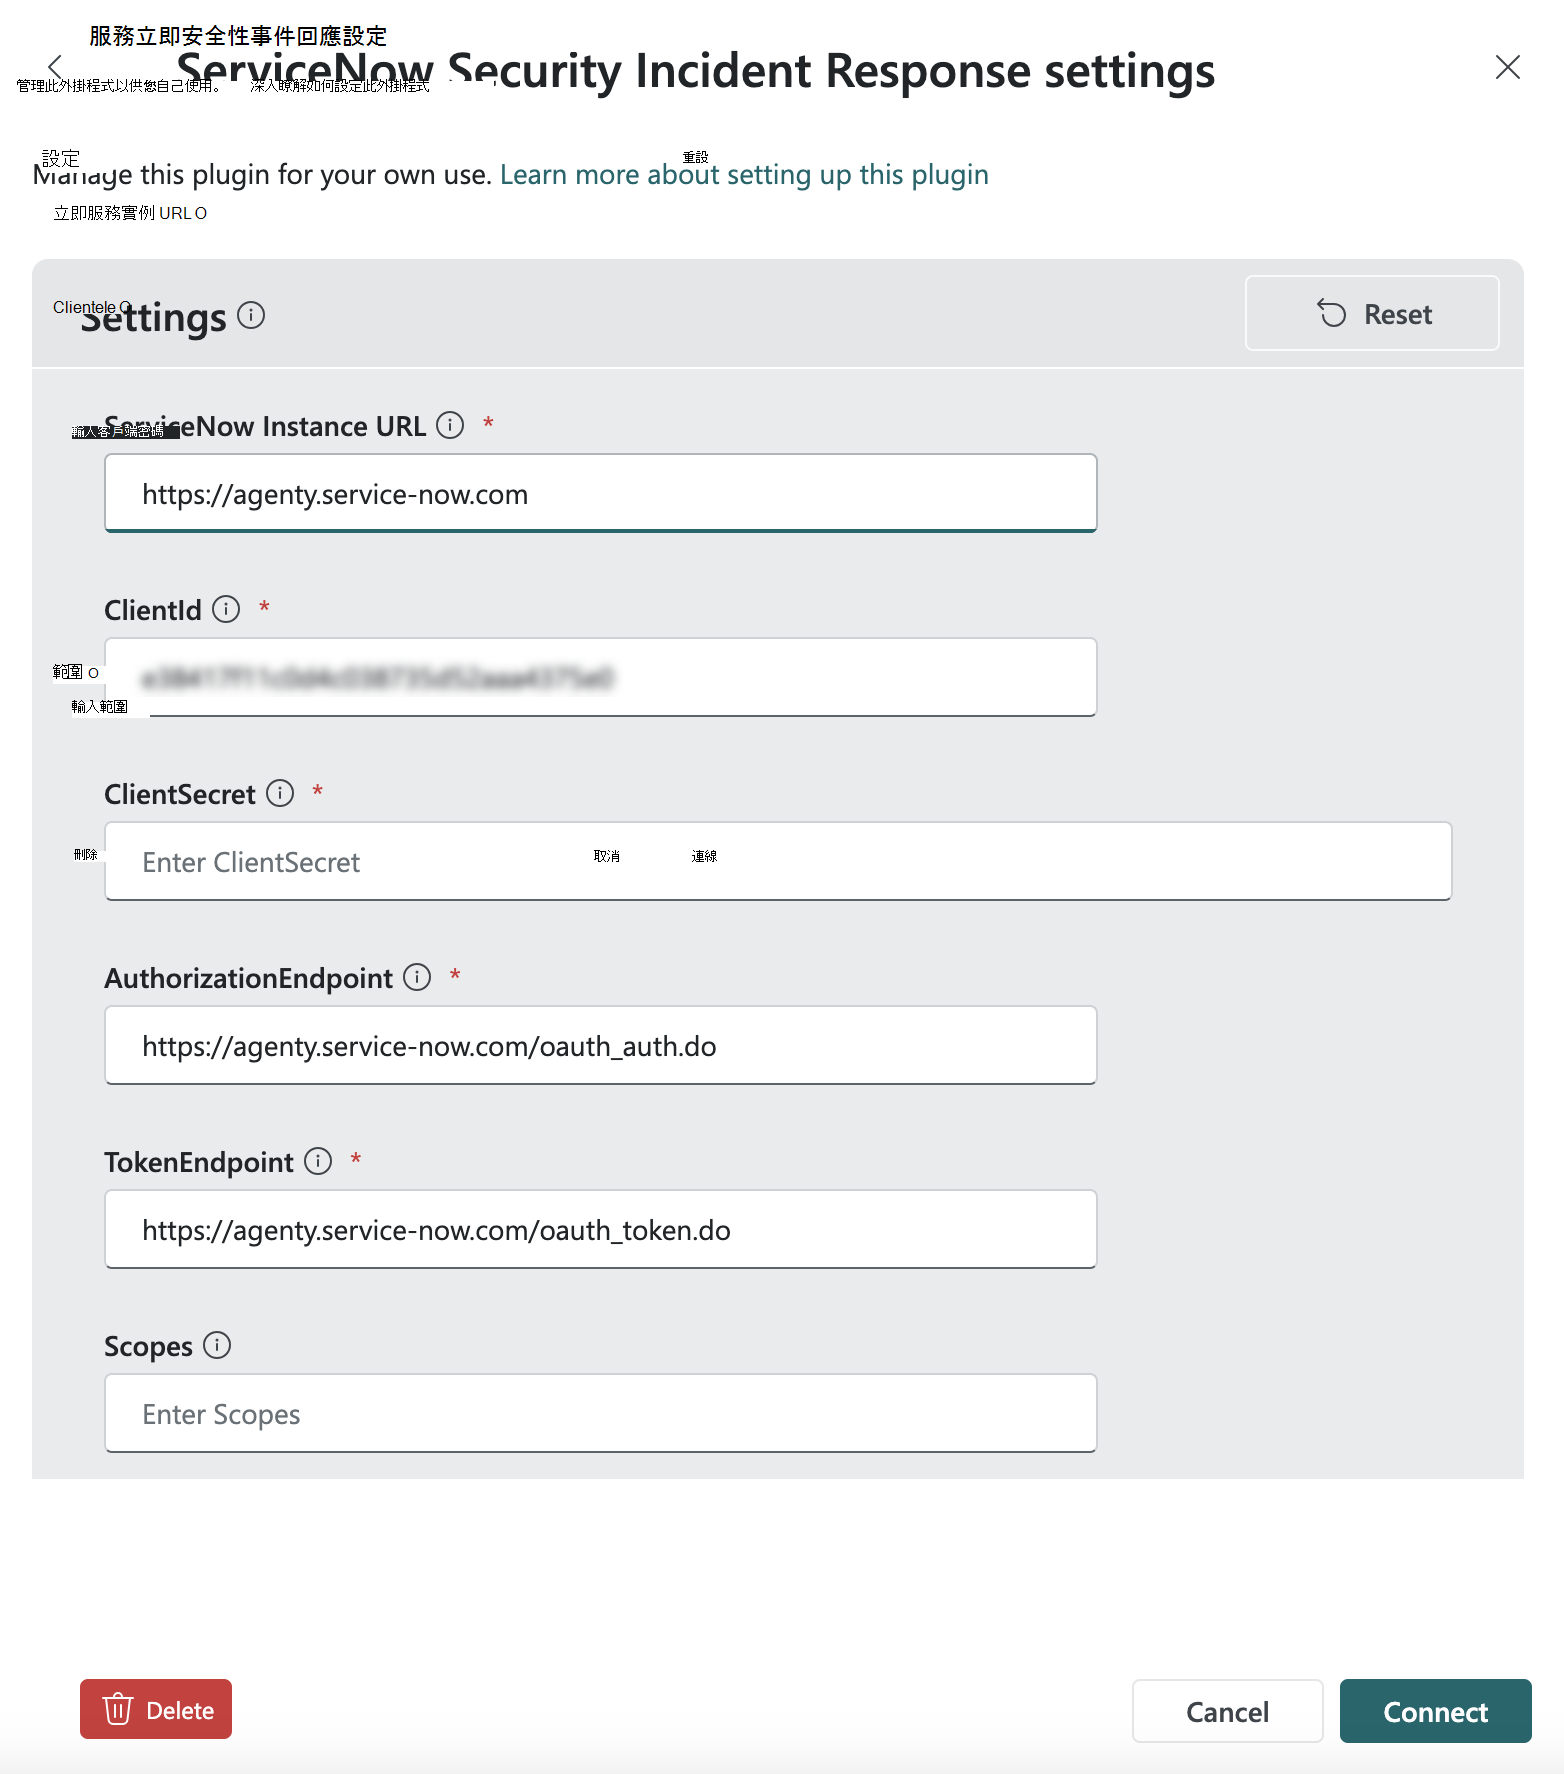This screenshot has height=1774, width=1564.
Task: Delete the plugin with the red button
Action: tap(156, 1710)
